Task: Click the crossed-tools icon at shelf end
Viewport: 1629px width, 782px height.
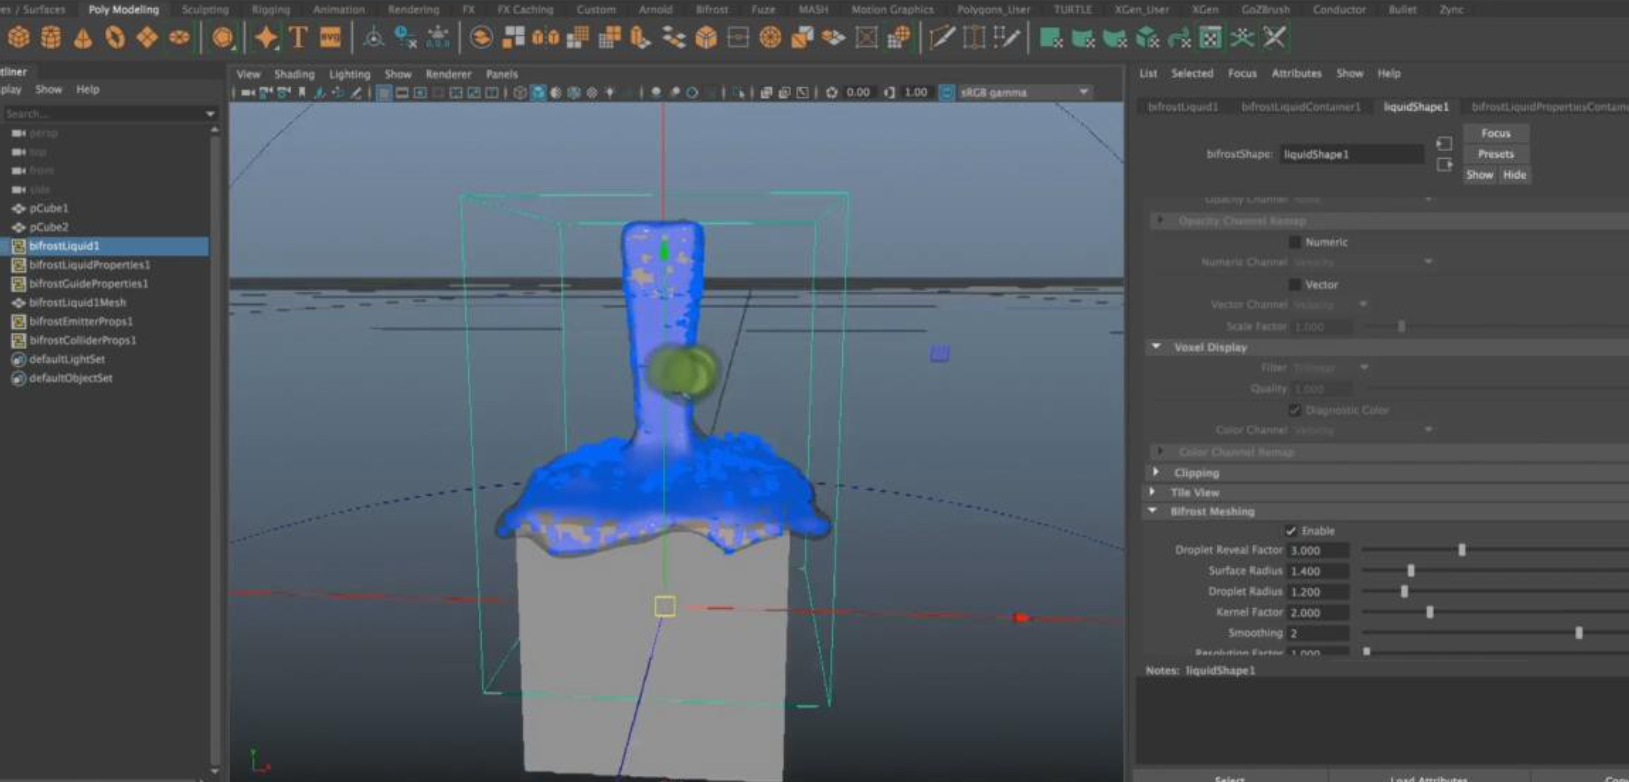Action: (1274, 38)
